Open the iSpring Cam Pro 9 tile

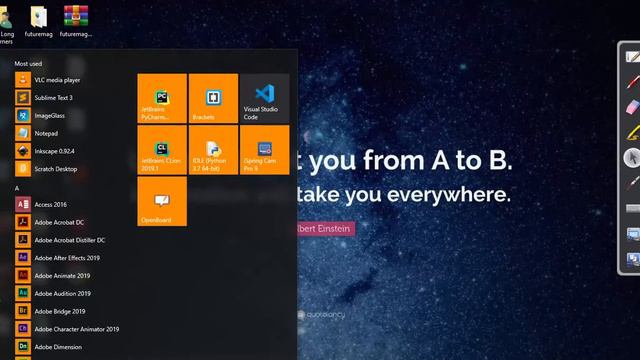point(265,150)
